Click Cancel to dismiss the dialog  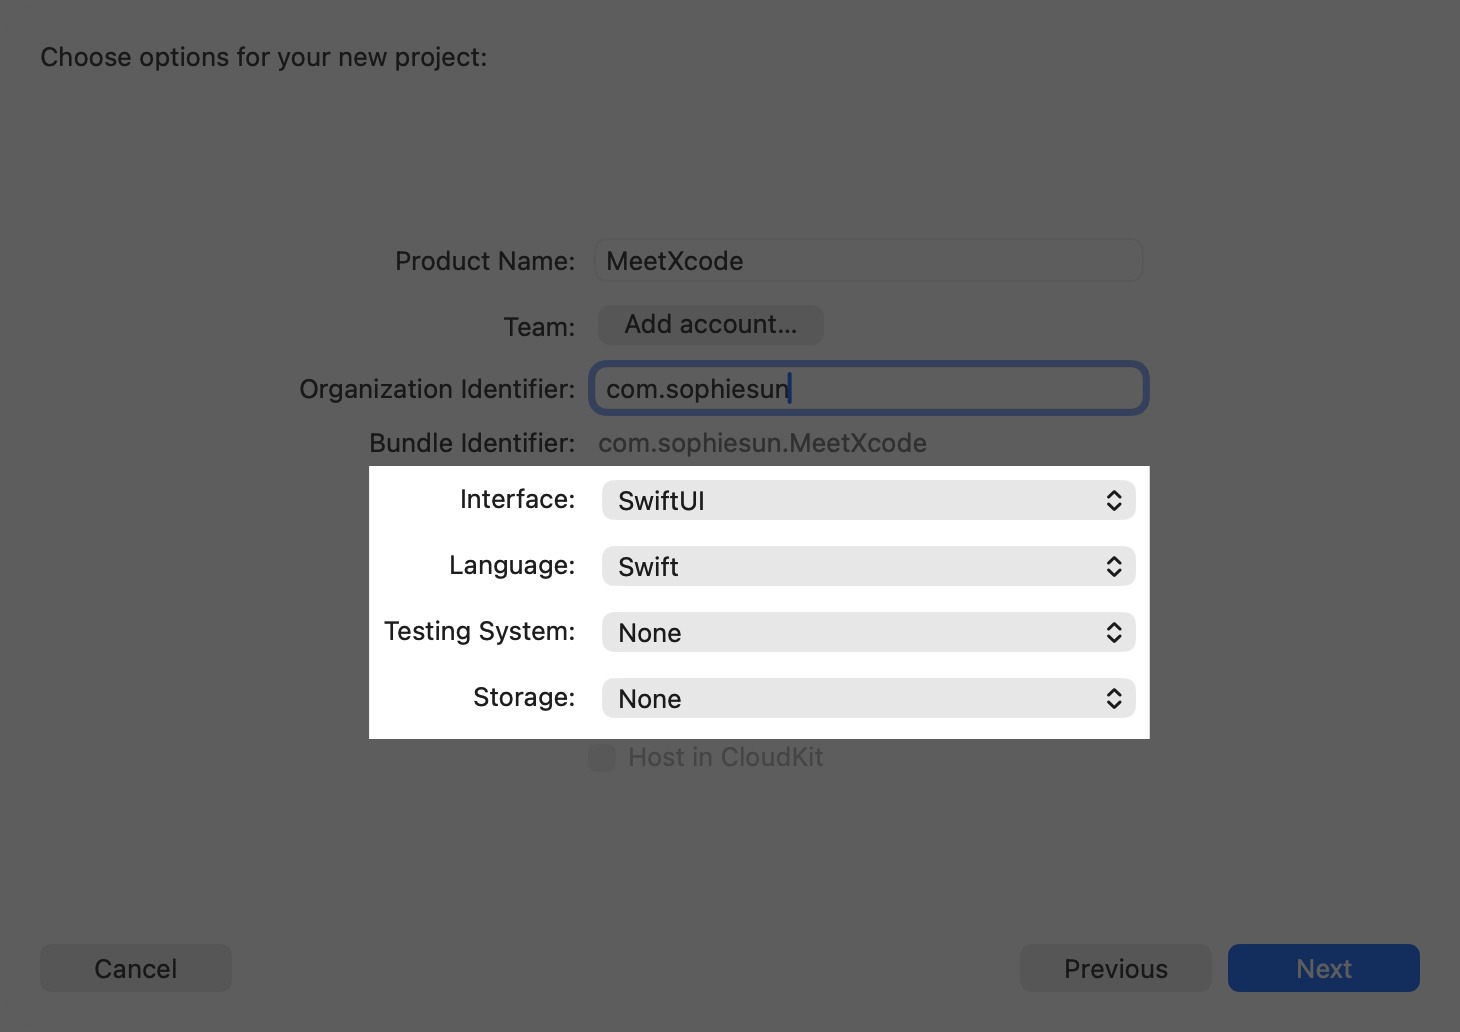pyautogui.click(x=136, y=968)
